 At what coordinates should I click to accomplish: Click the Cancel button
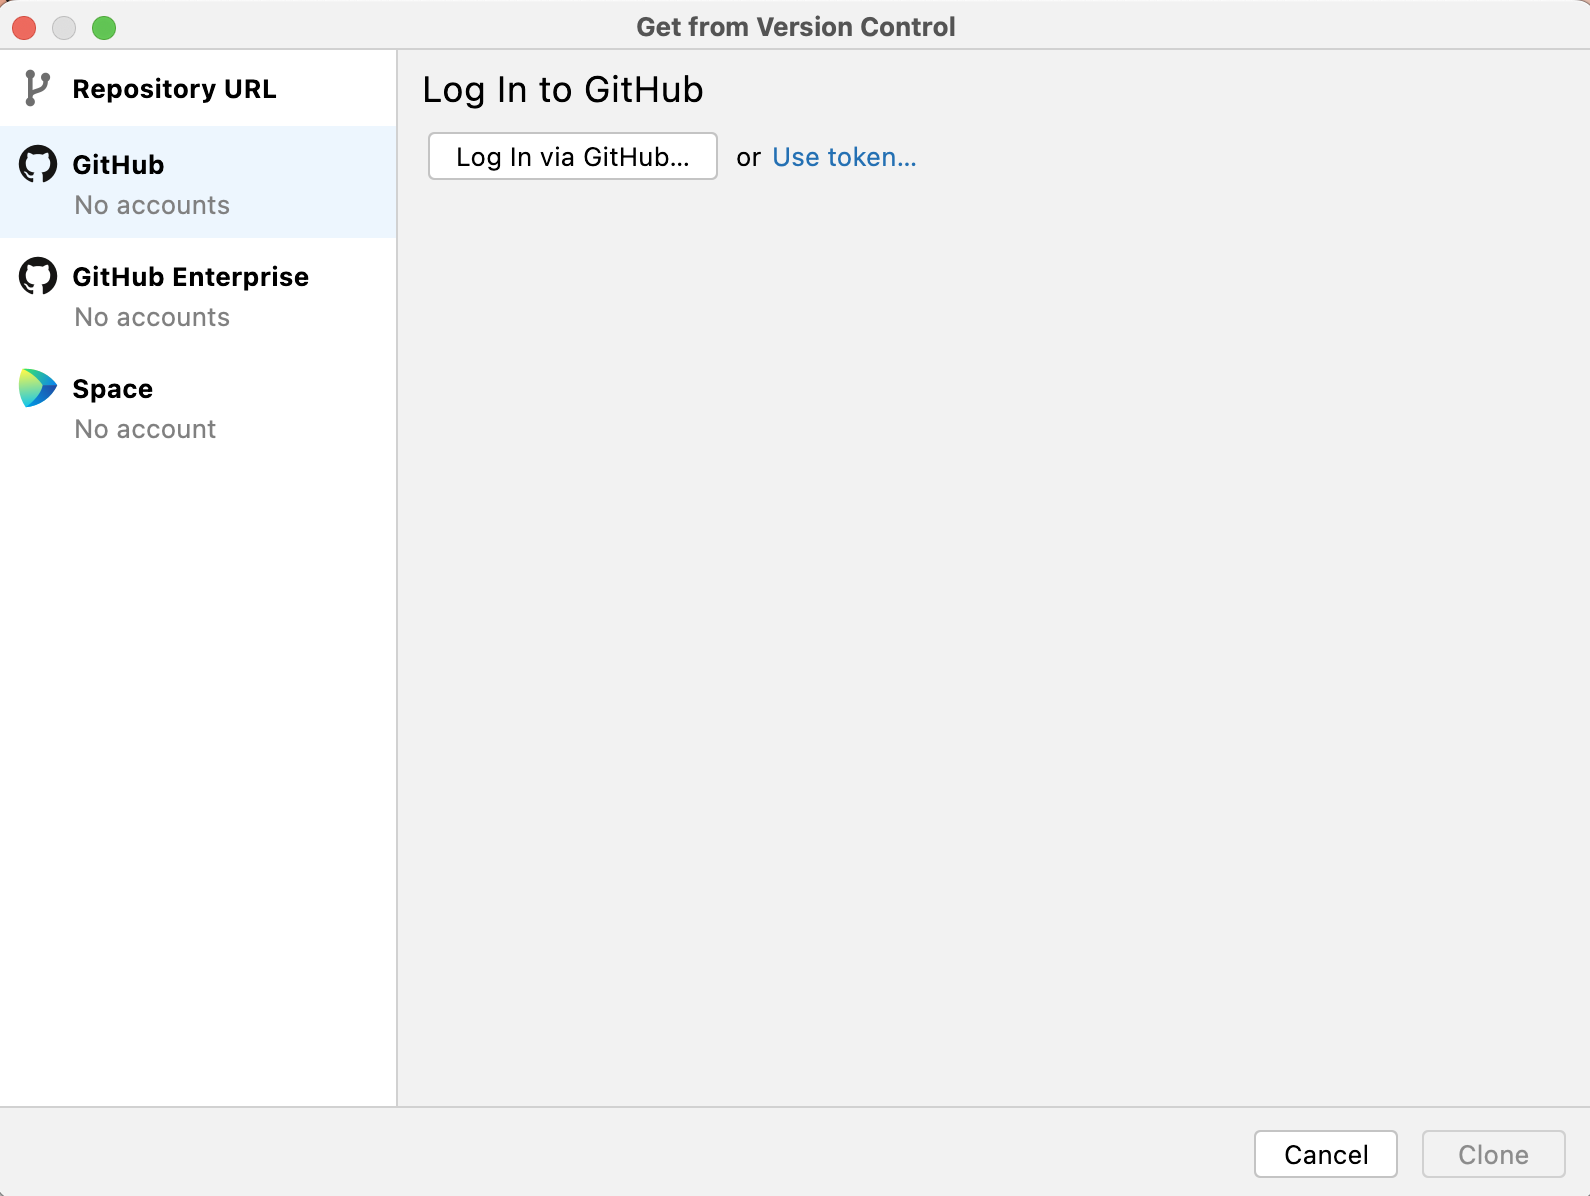(x=1325, y=1154)
